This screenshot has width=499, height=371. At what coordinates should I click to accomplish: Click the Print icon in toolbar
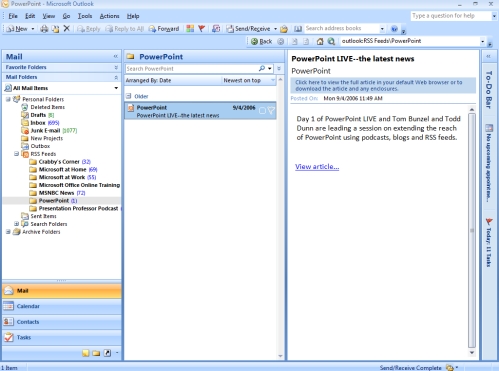tap(44, 29)
